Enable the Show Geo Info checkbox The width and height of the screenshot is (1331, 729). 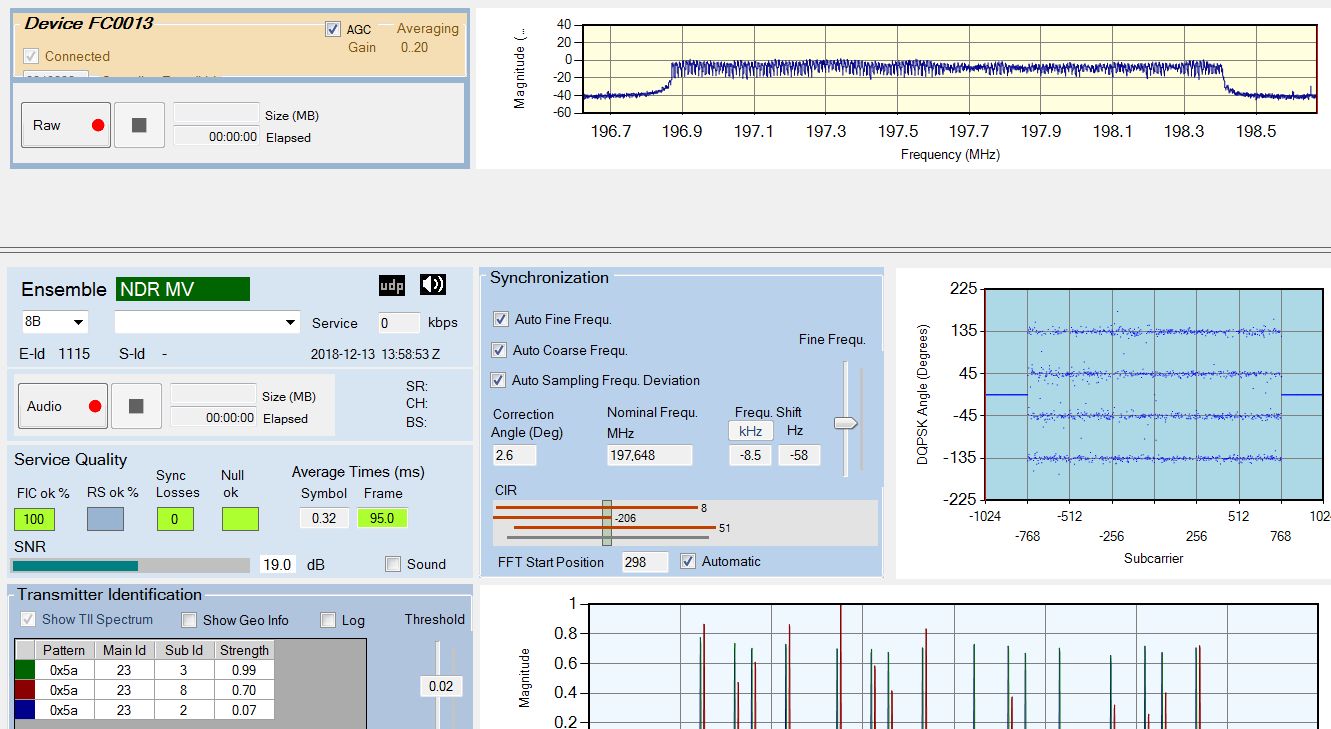(189, 620)
